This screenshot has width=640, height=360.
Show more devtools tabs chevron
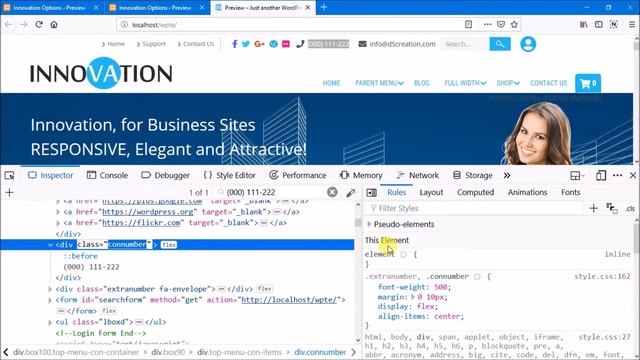507,176
